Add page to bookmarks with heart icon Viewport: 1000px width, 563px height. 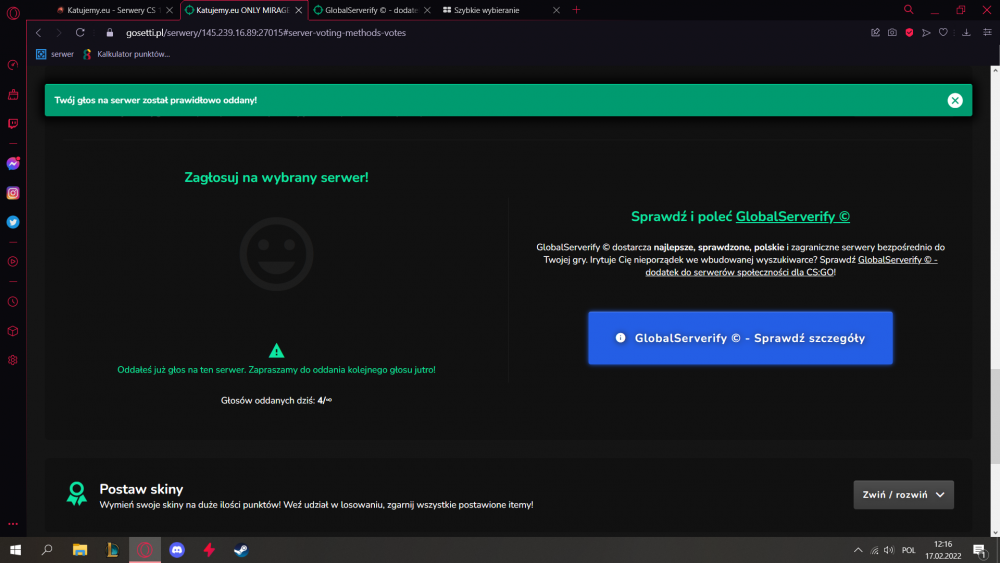click(943, 33)
